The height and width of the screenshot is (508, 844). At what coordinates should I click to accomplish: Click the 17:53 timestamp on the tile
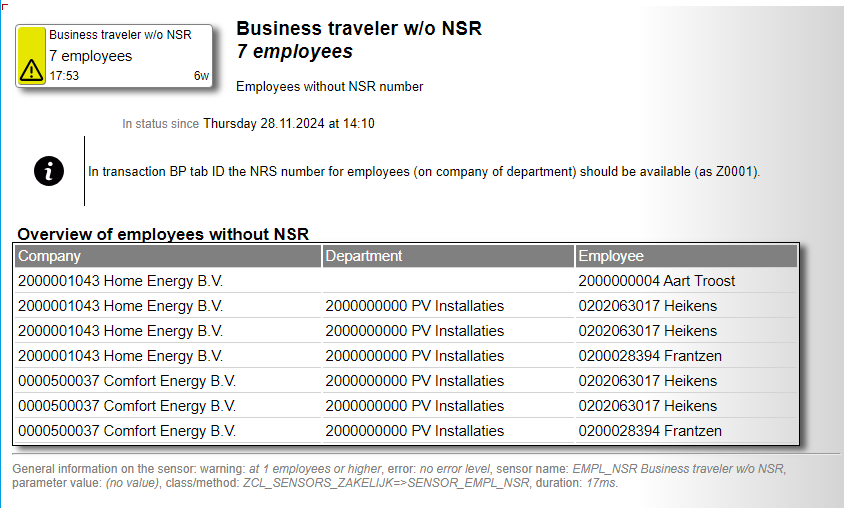pos(64,76)
